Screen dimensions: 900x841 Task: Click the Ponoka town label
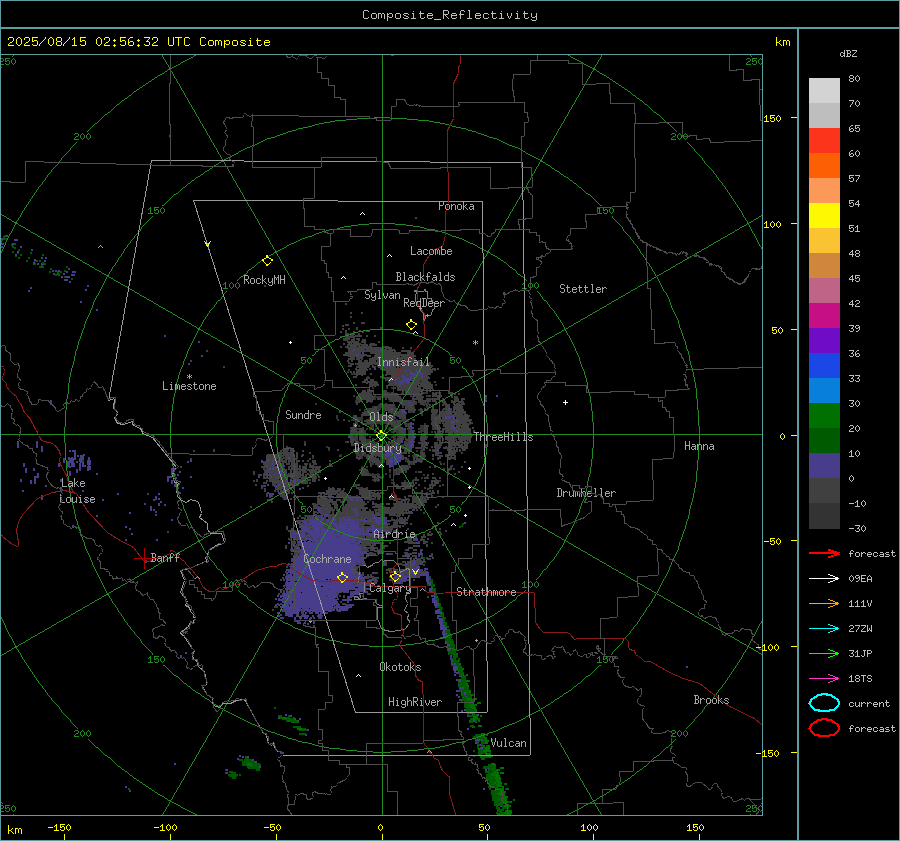tap(456, 206)
